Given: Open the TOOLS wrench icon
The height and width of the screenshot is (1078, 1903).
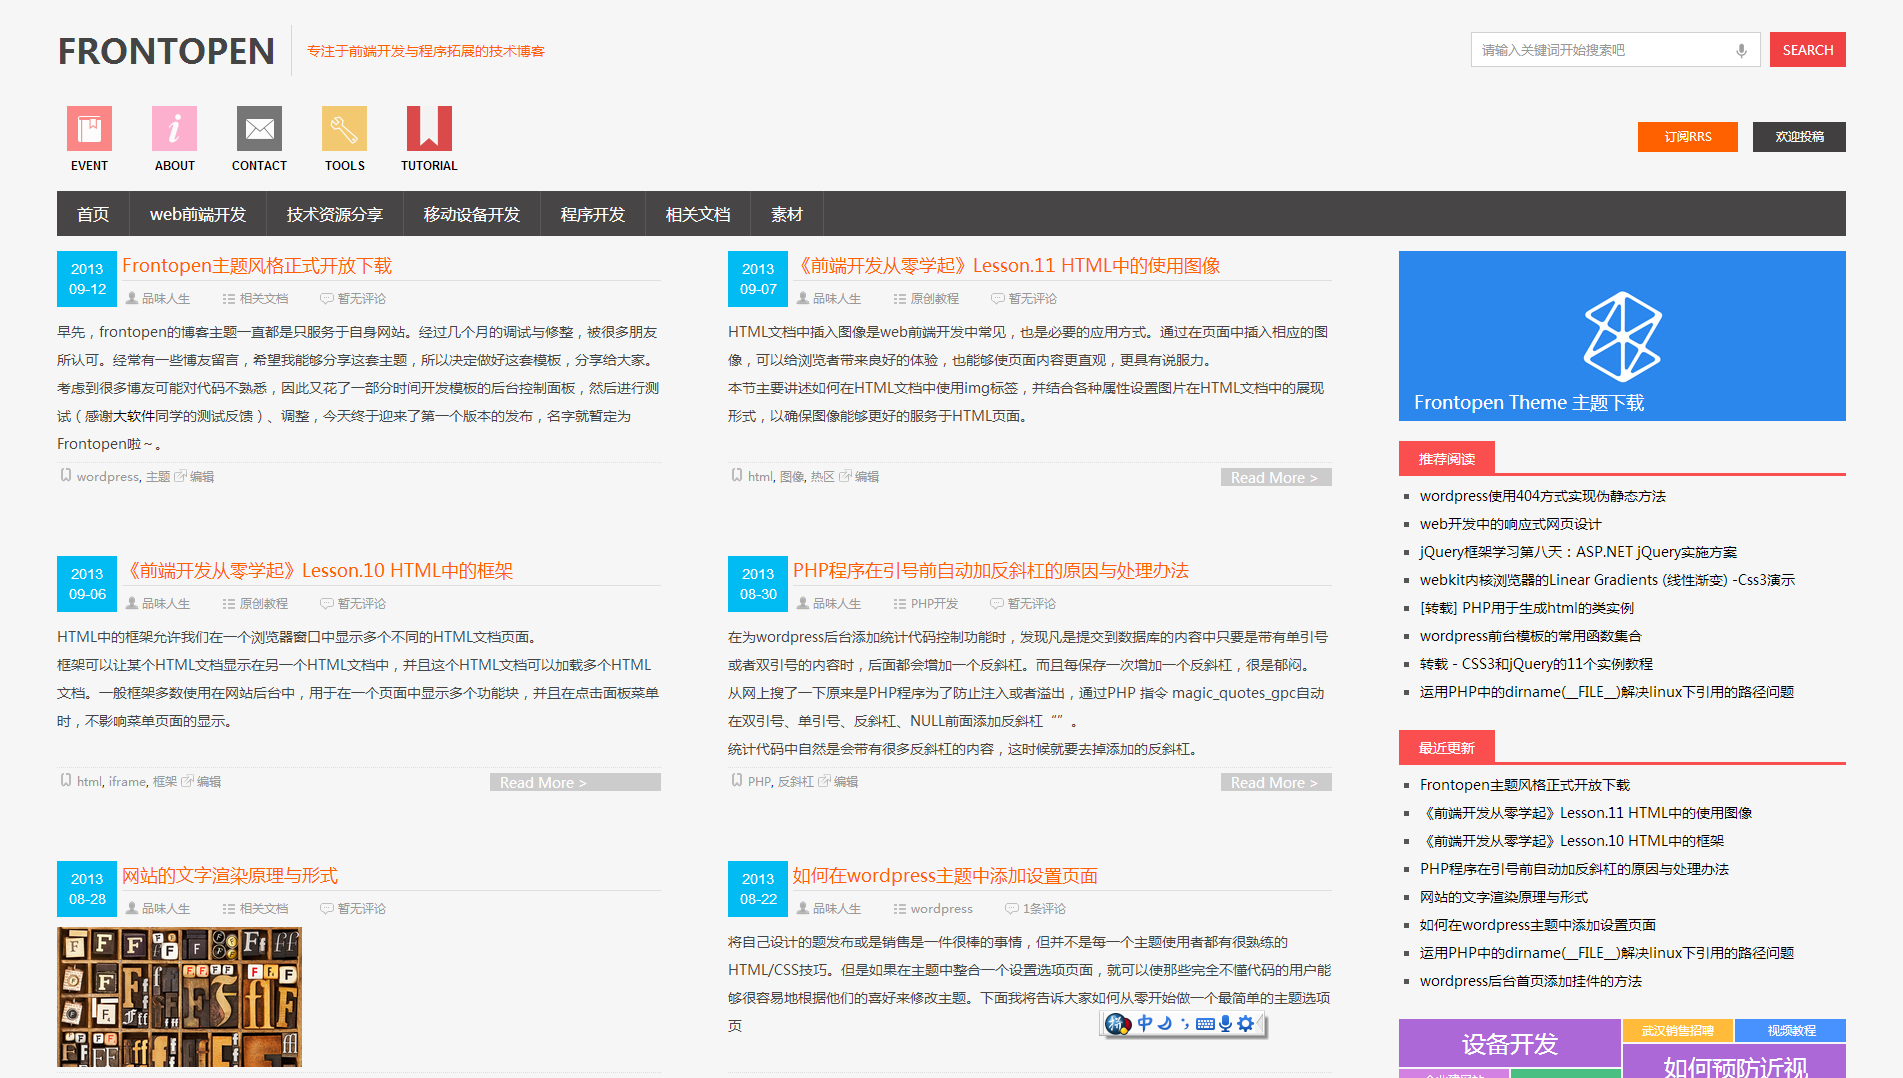Looking at the screenshot, I should pyautogui.click(x=344, y=129).
